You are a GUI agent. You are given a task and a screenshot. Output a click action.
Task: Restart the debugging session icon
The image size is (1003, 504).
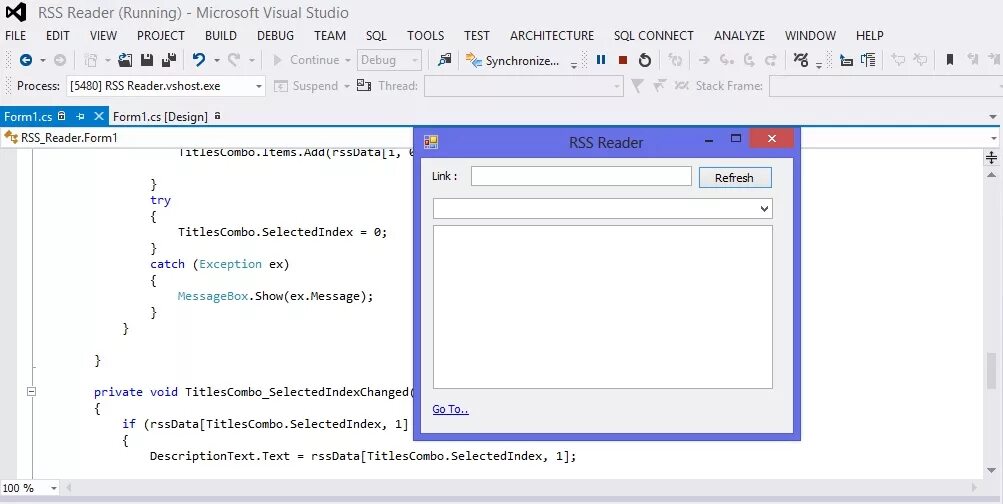pyautogui.click(x=645, y=60)
